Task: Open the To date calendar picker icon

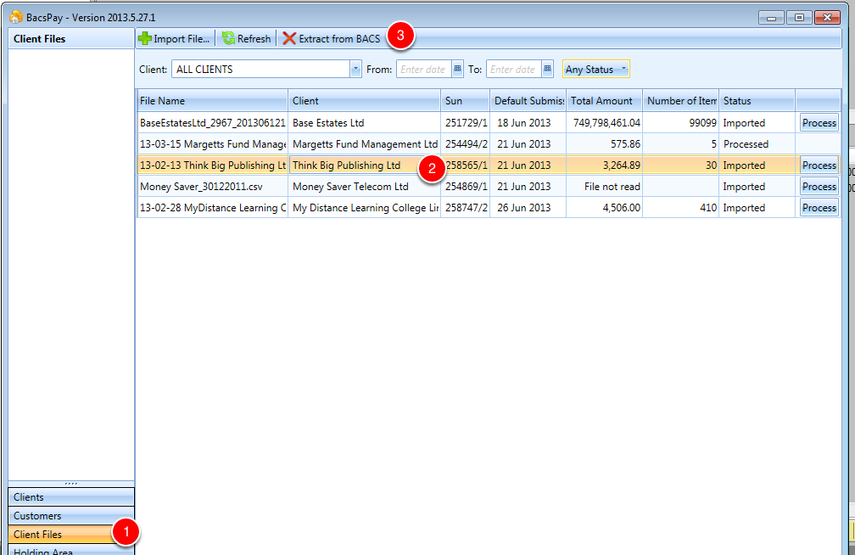Action: point(547,69)
